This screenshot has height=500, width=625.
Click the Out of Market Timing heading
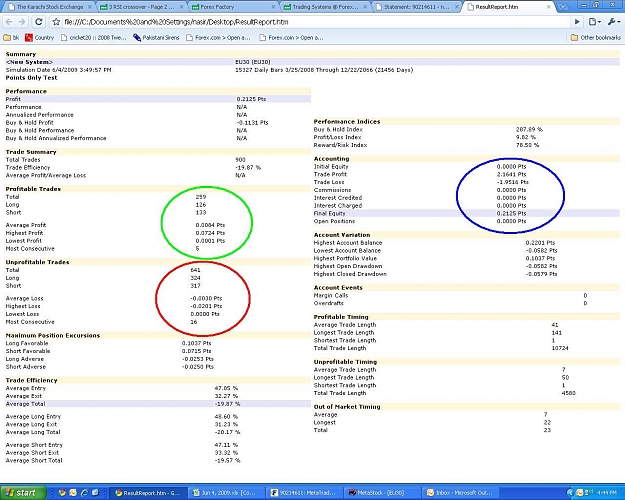point(347,407)
